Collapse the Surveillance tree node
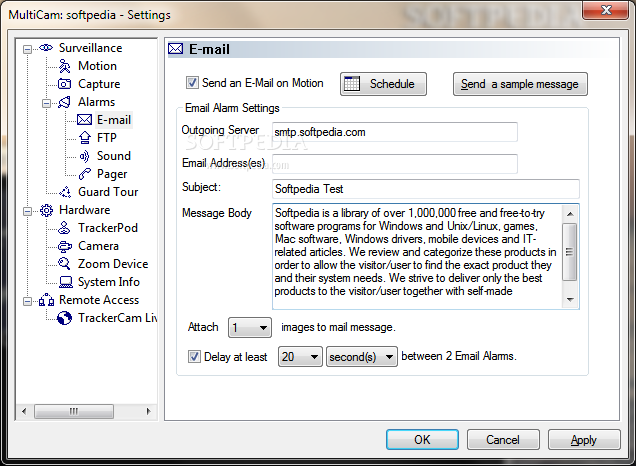 click(x=28, y=49)
